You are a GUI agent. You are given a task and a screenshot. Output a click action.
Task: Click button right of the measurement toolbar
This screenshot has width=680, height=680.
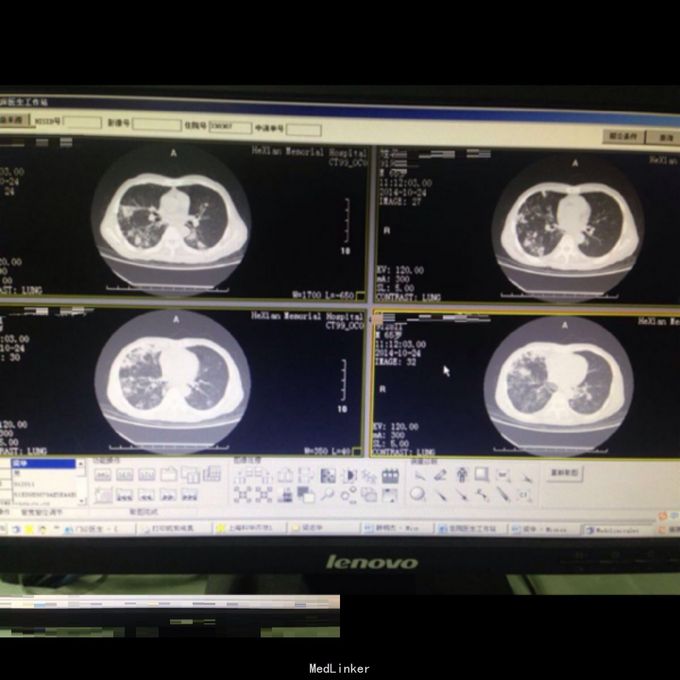point(566,472)
